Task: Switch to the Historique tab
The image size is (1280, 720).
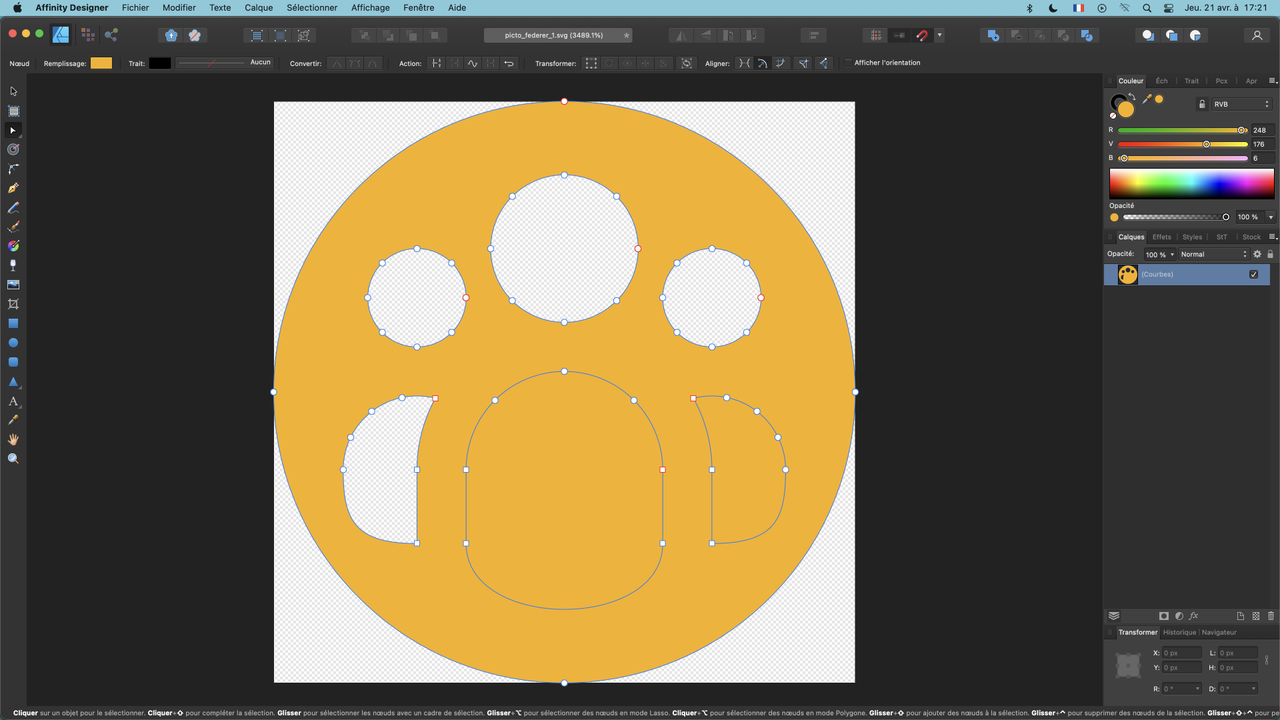Action: click(1179, 632)
